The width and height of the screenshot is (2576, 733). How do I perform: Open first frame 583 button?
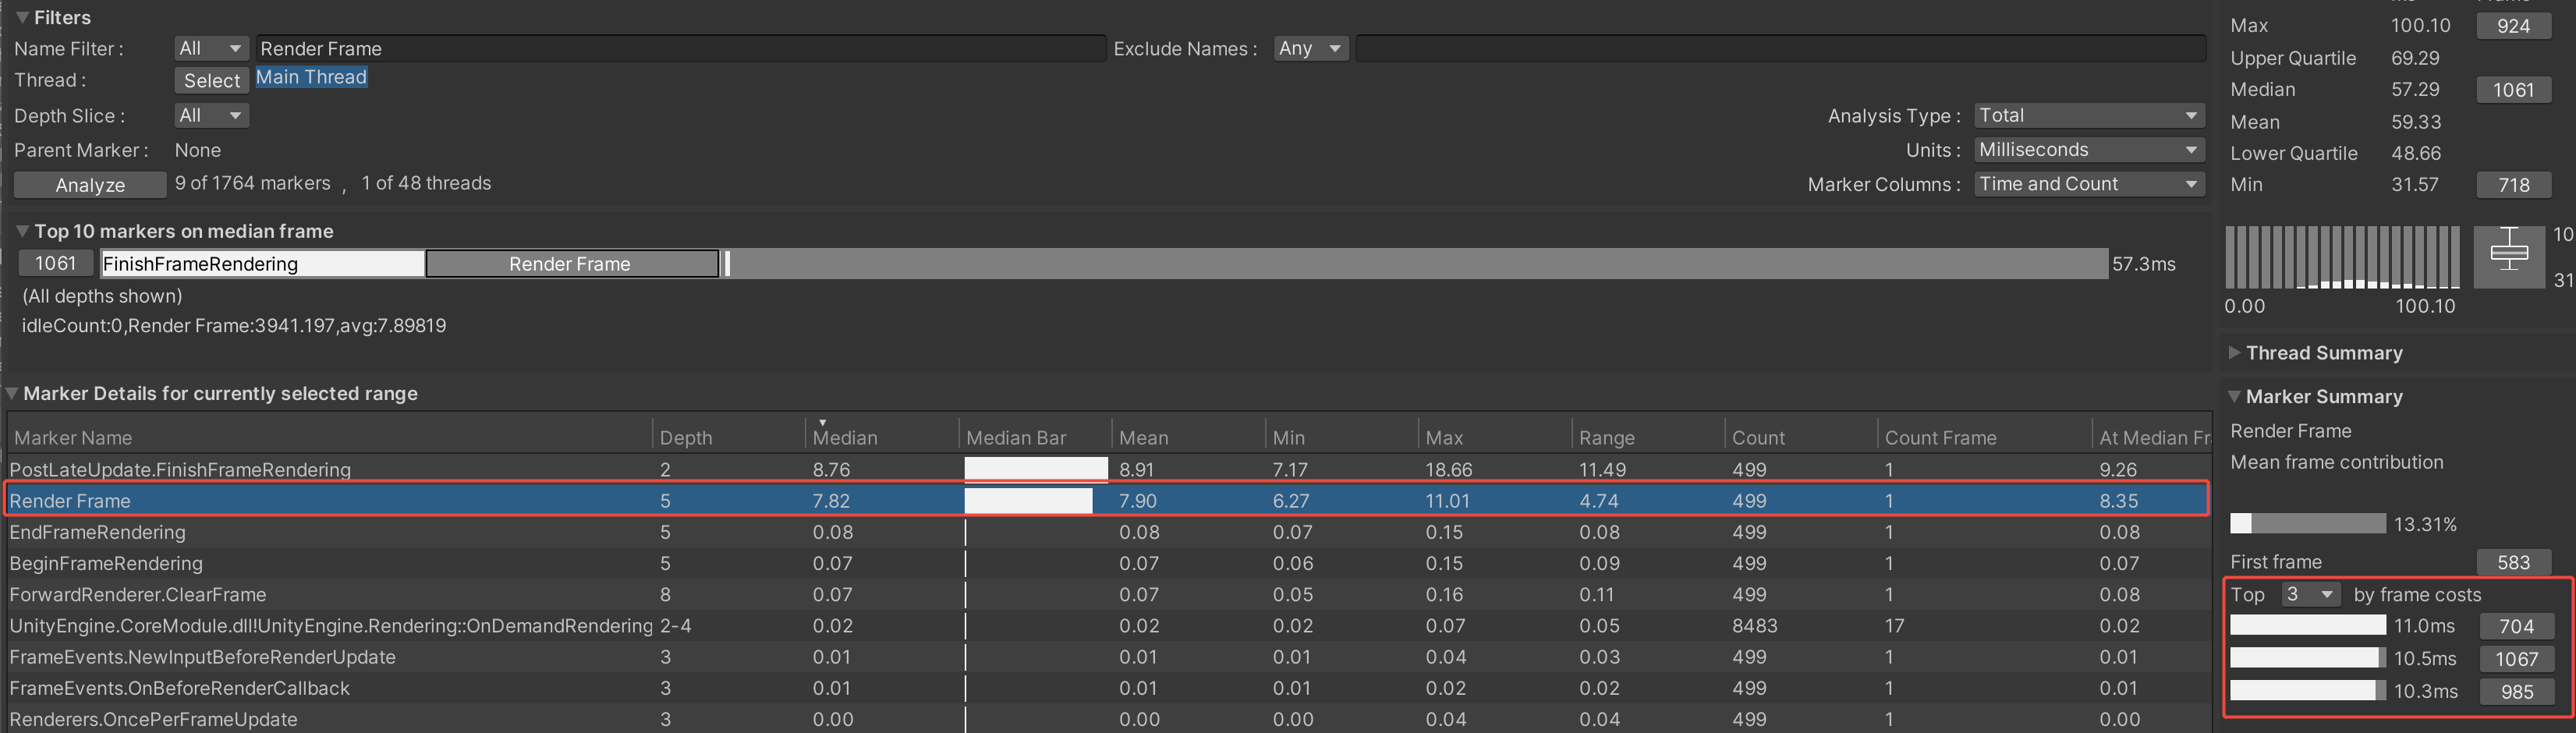2512,562
